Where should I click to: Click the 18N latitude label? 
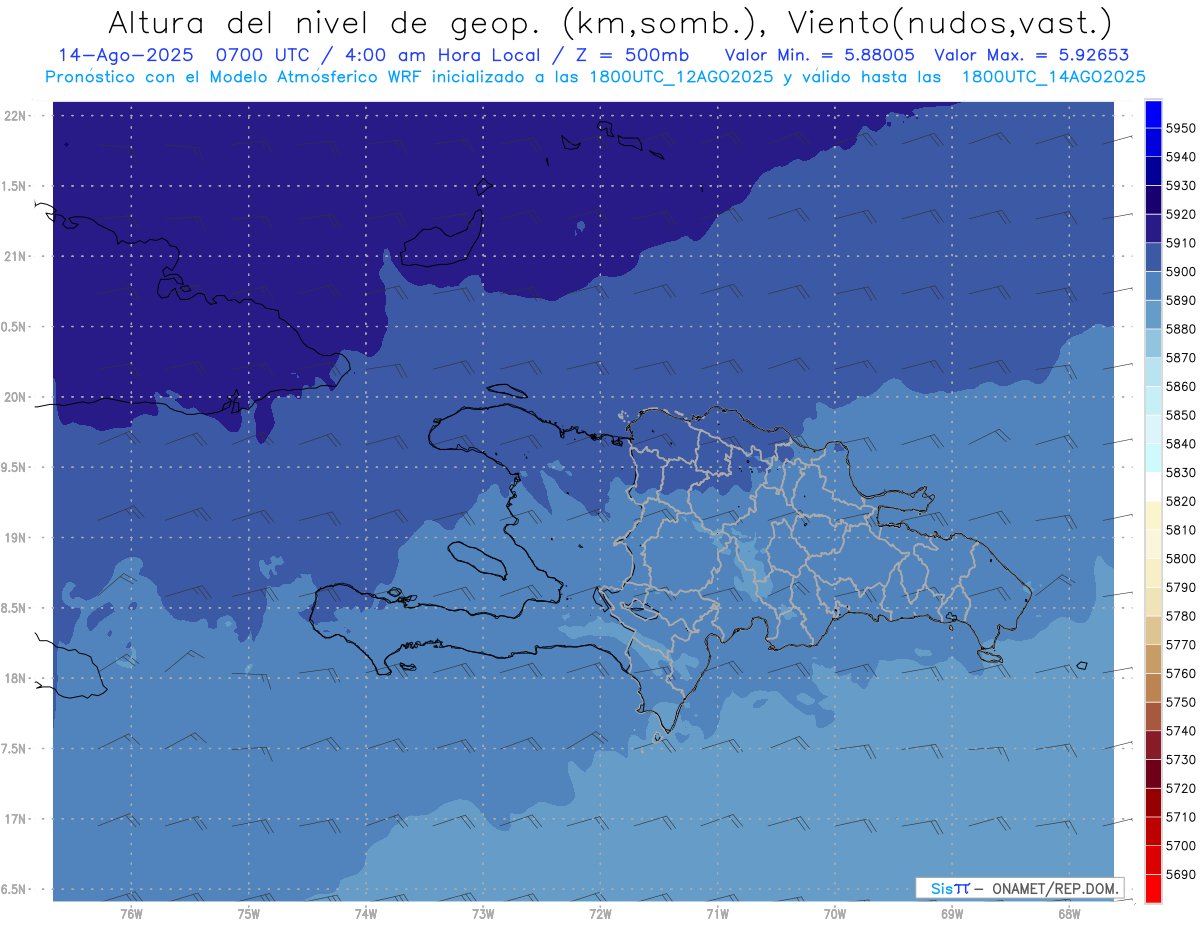(x=14, y=678)
